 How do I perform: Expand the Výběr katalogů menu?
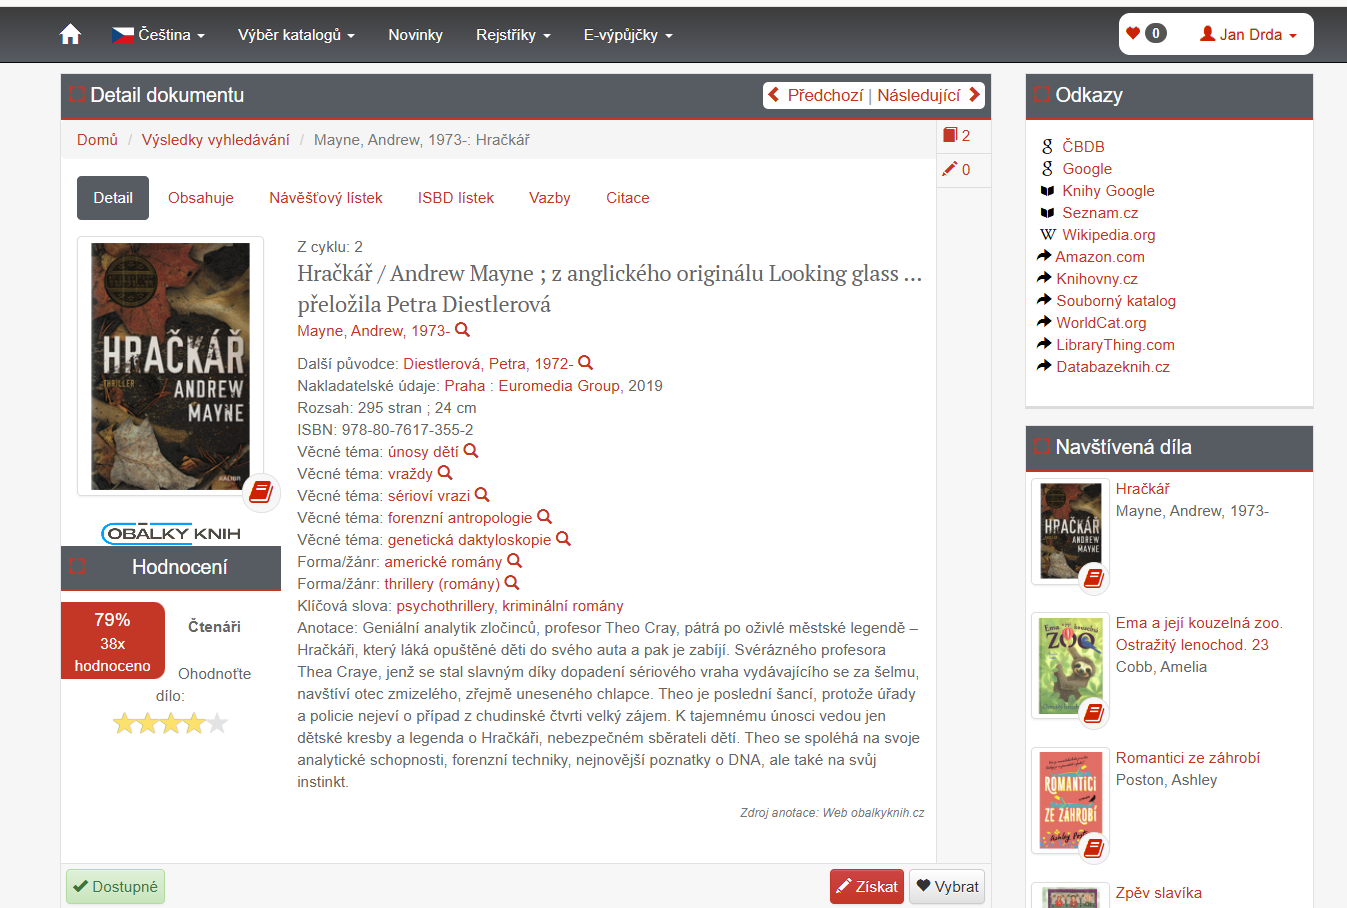coord(296,35)
